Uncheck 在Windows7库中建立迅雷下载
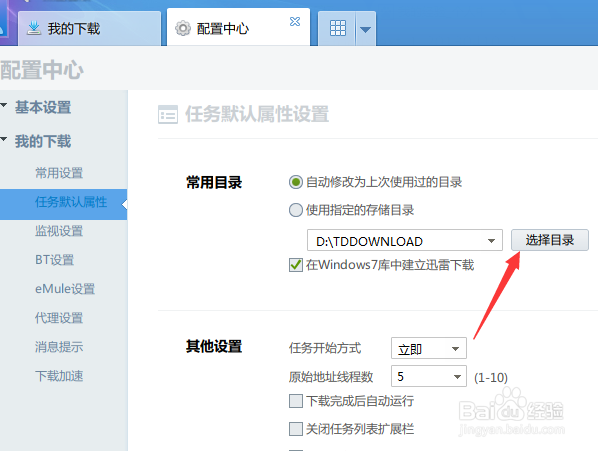 (x=296, y=265)
